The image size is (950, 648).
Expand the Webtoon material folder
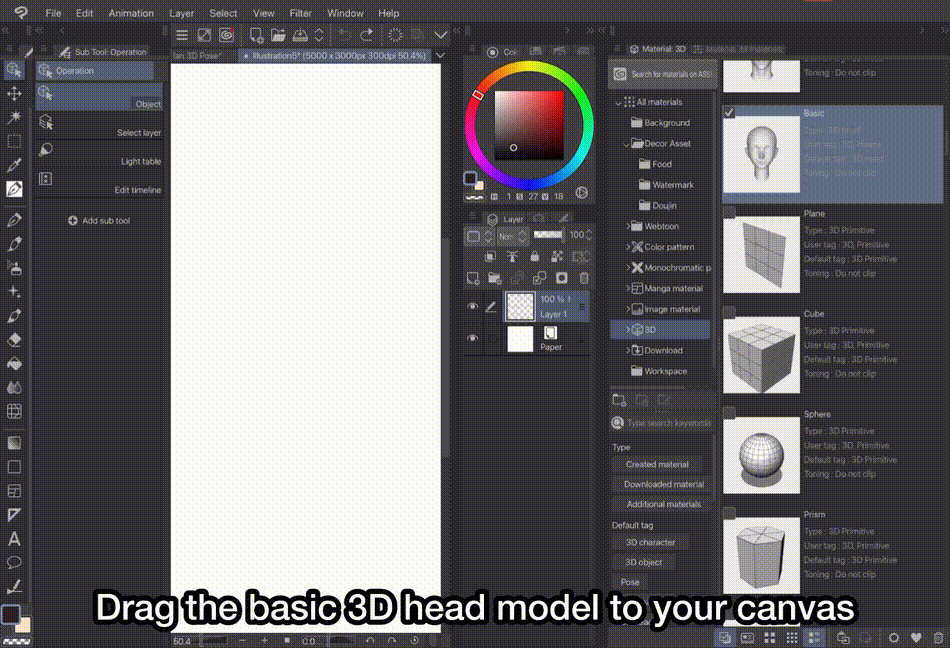[x=628, y=226]
